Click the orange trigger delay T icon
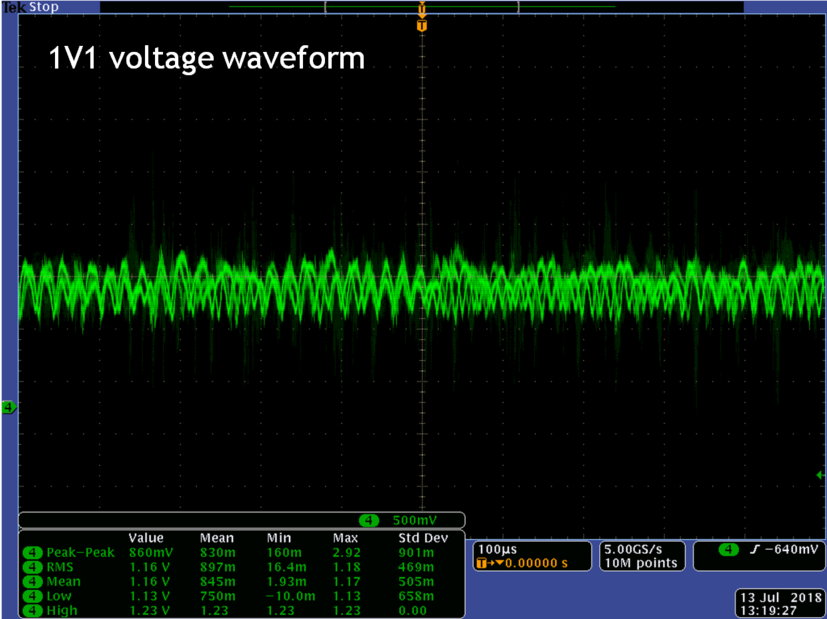This screenshot has width=827, height=619. [482, 563]
